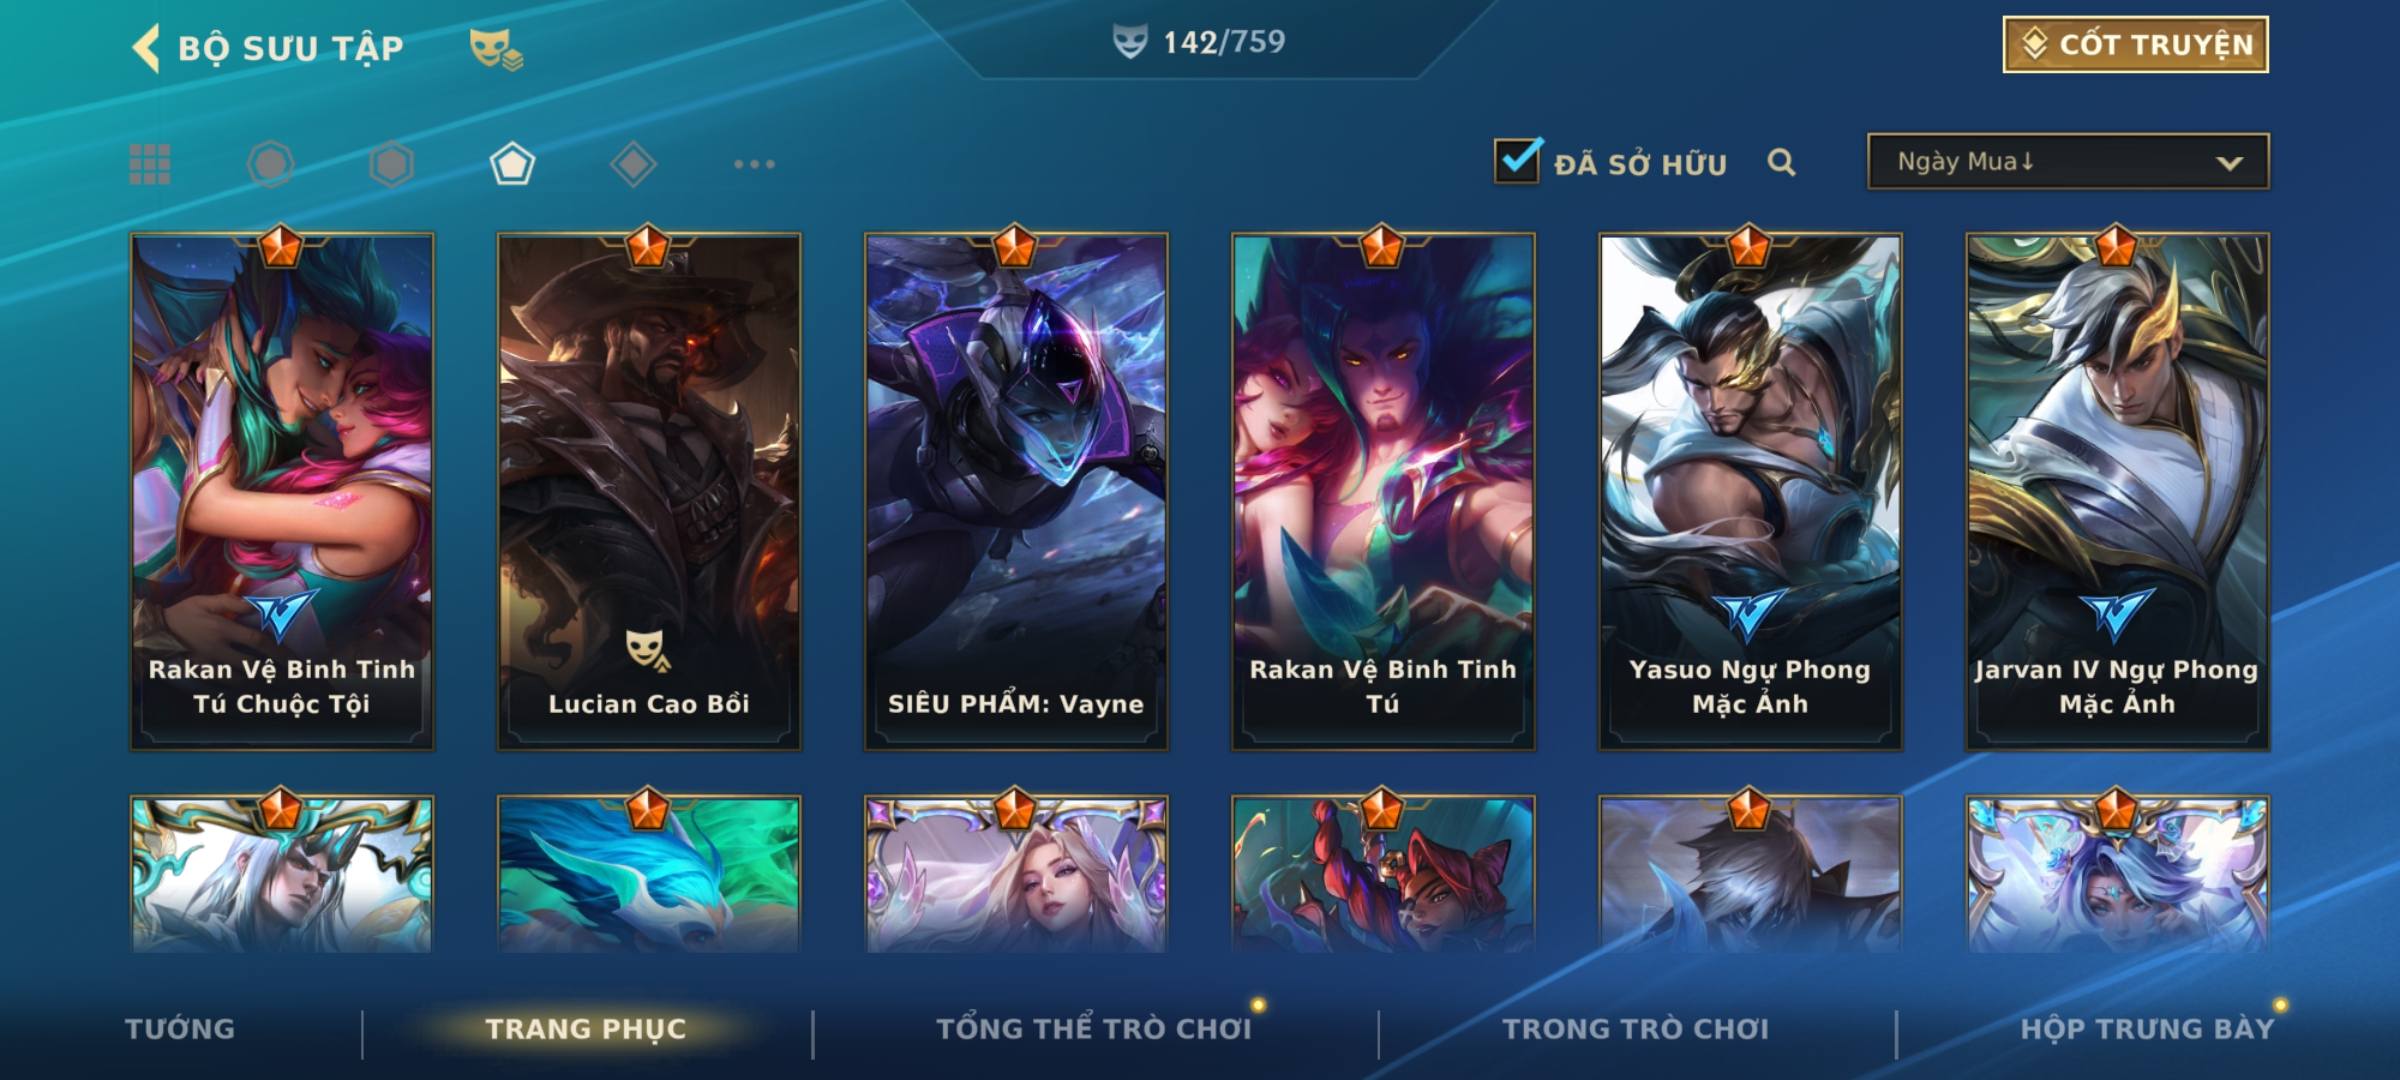
Task: Open the Ngày Mua sort dropdown
Action: click(x=2068, y=161)
